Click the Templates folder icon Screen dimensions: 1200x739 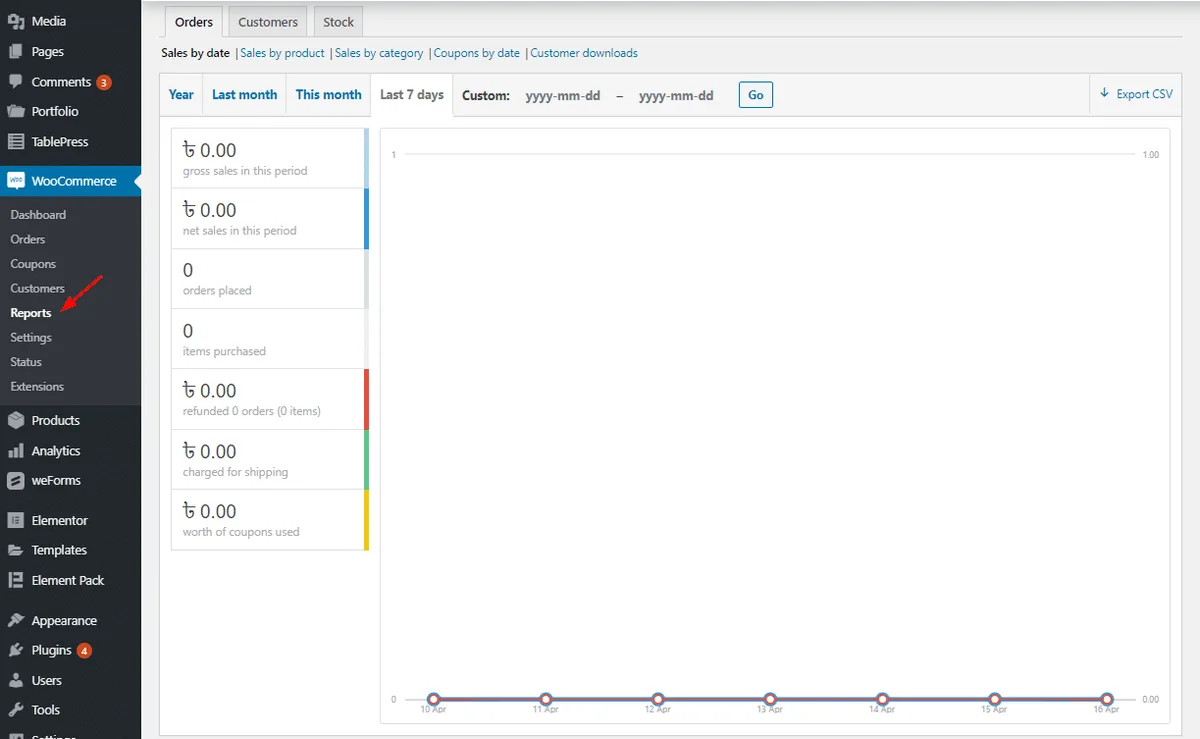[16, 550]
